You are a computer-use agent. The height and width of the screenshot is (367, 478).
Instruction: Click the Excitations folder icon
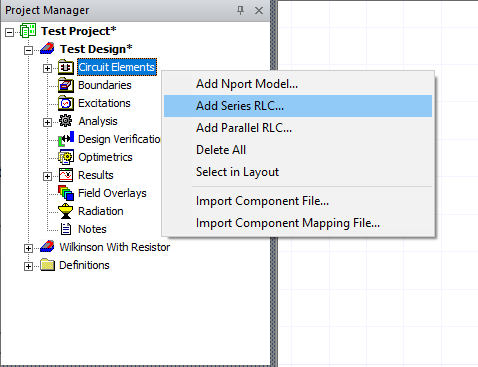tap(66, 103)
